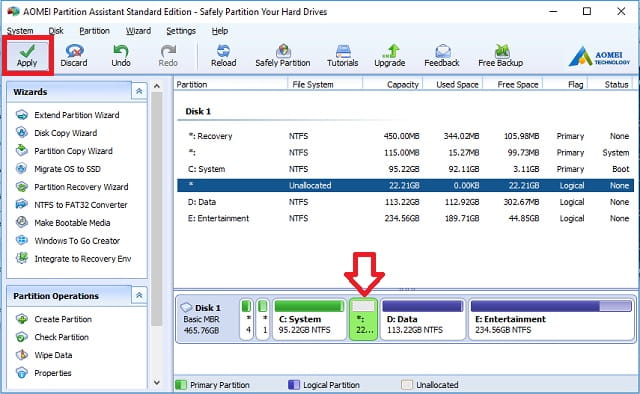Screen dimensions: 640x394
Task: Click the Disk 1 heading in list
Action: (198, 111)
